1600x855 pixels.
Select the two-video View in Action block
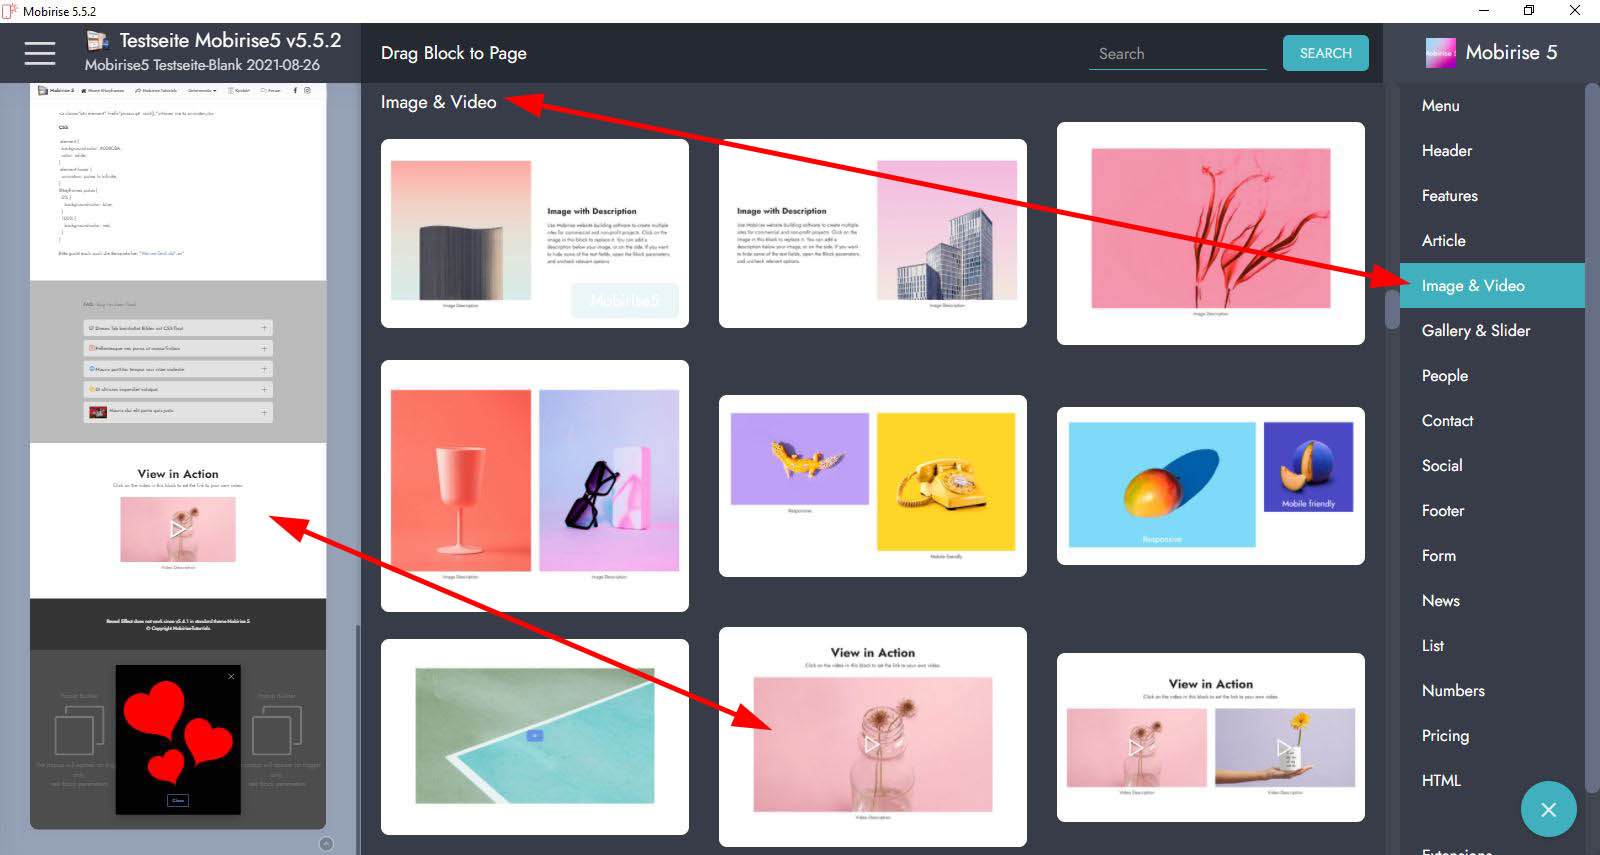point(1211,737)
